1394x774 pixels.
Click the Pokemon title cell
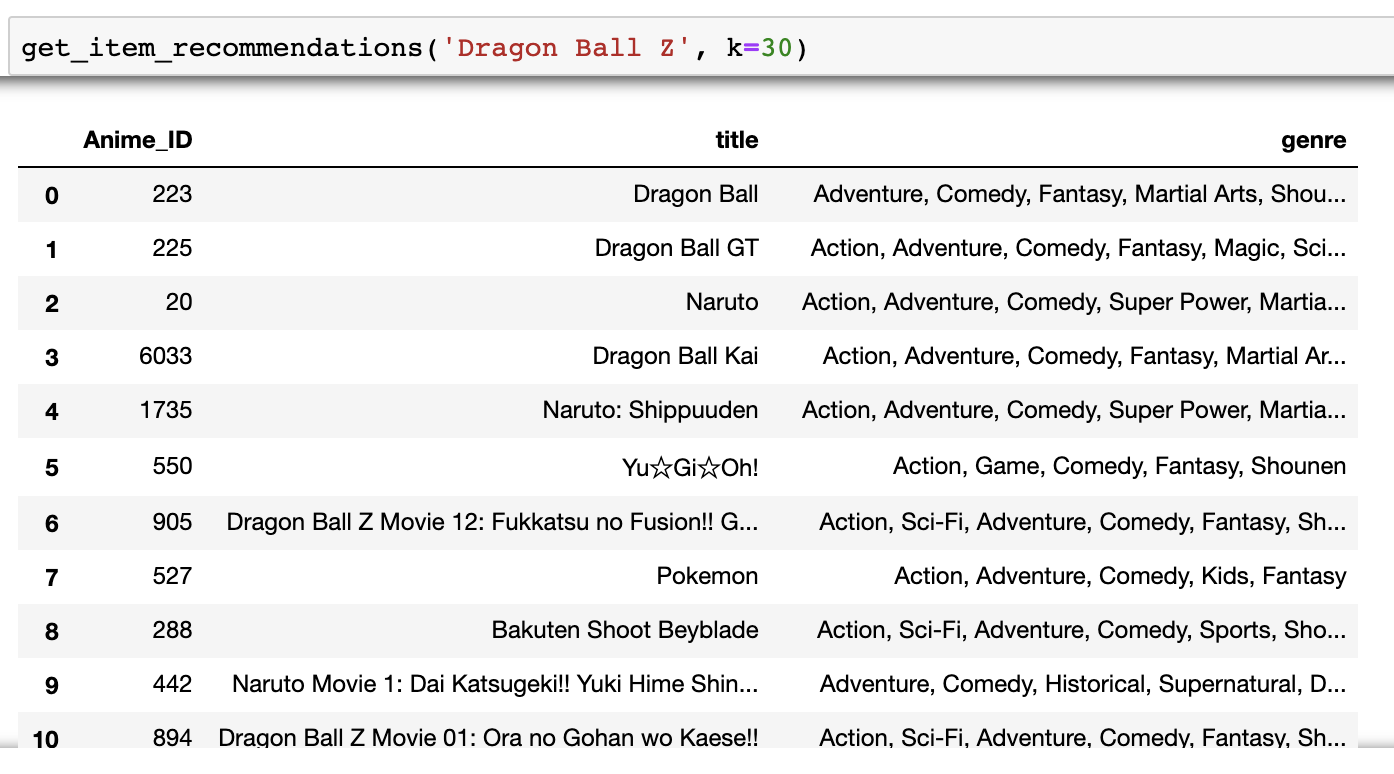tap(707, 576)
